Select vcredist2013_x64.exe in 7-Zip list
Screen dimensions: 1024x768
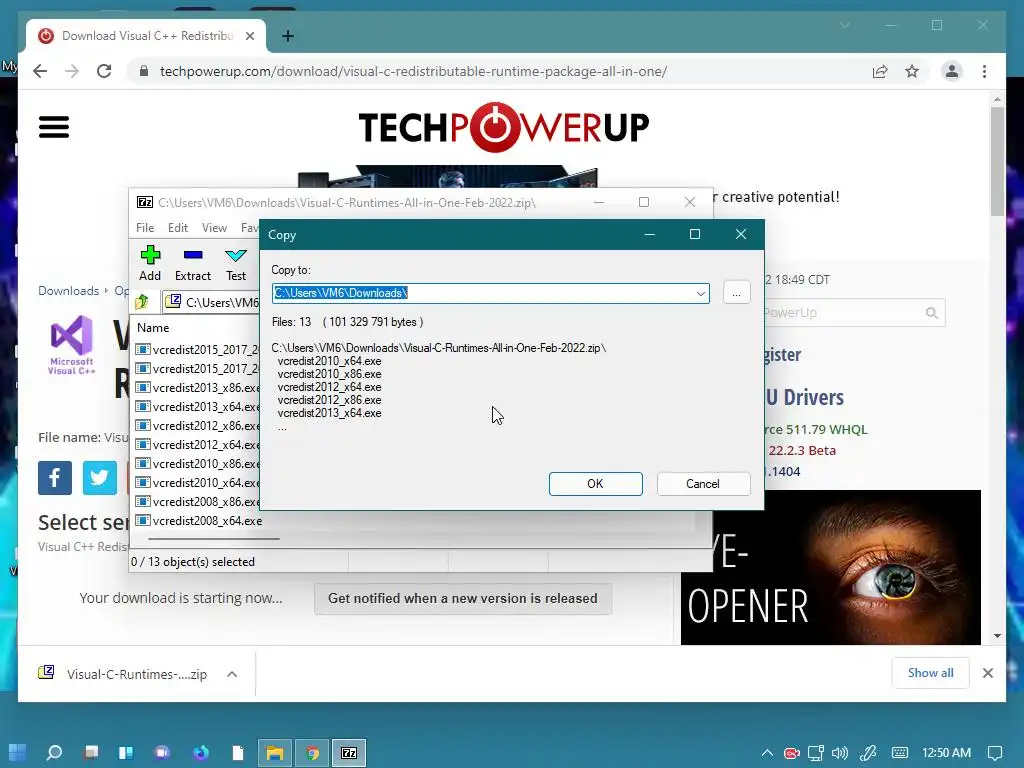(198, 407)
